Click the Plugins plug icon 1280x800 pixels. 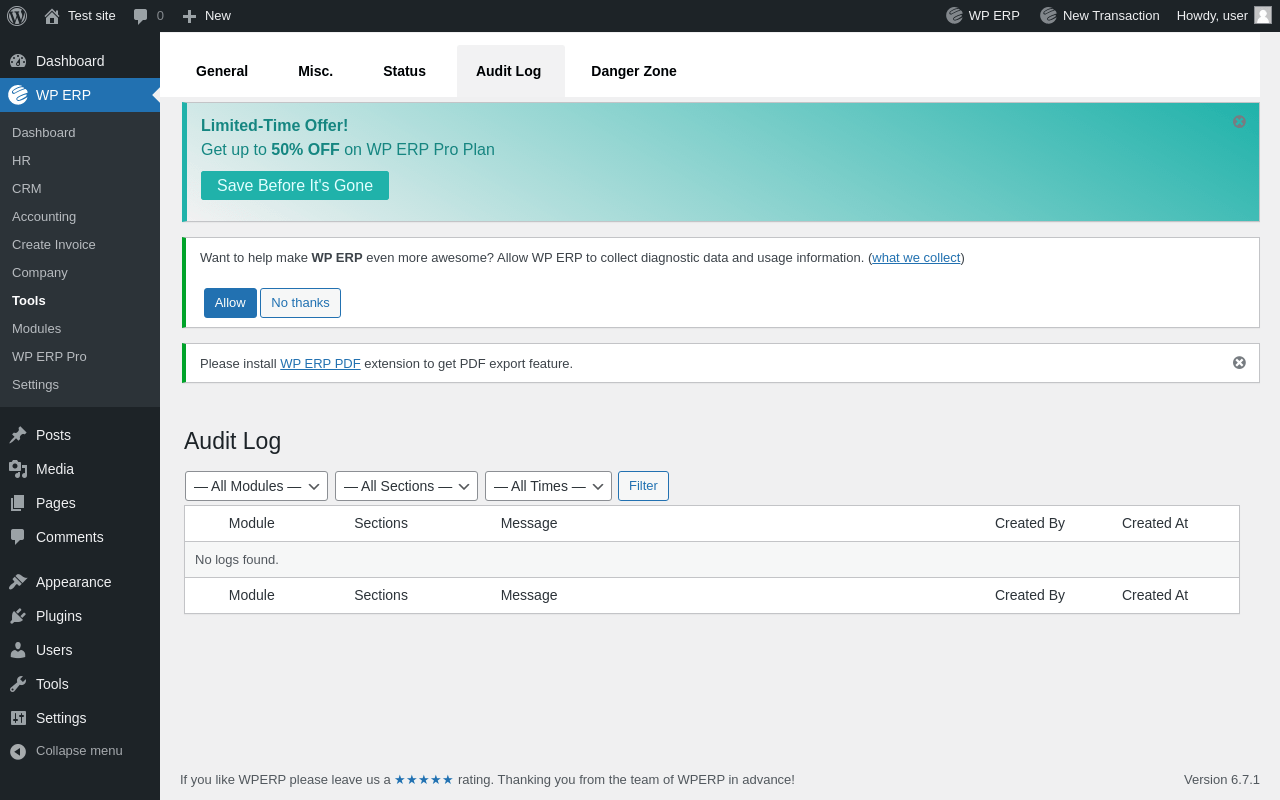coord(18,616)
